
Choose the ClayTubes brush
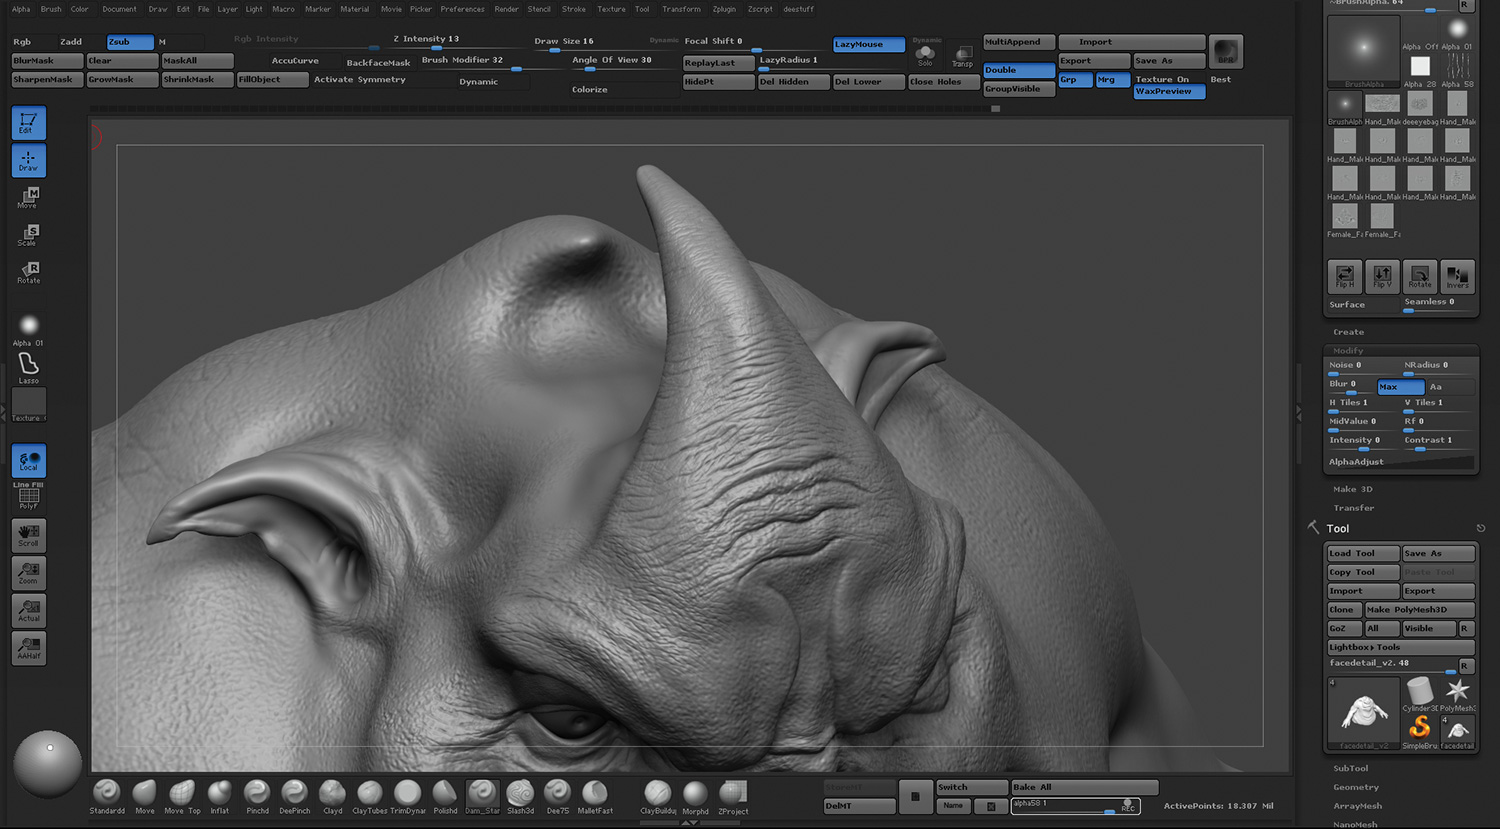point(370,797)
